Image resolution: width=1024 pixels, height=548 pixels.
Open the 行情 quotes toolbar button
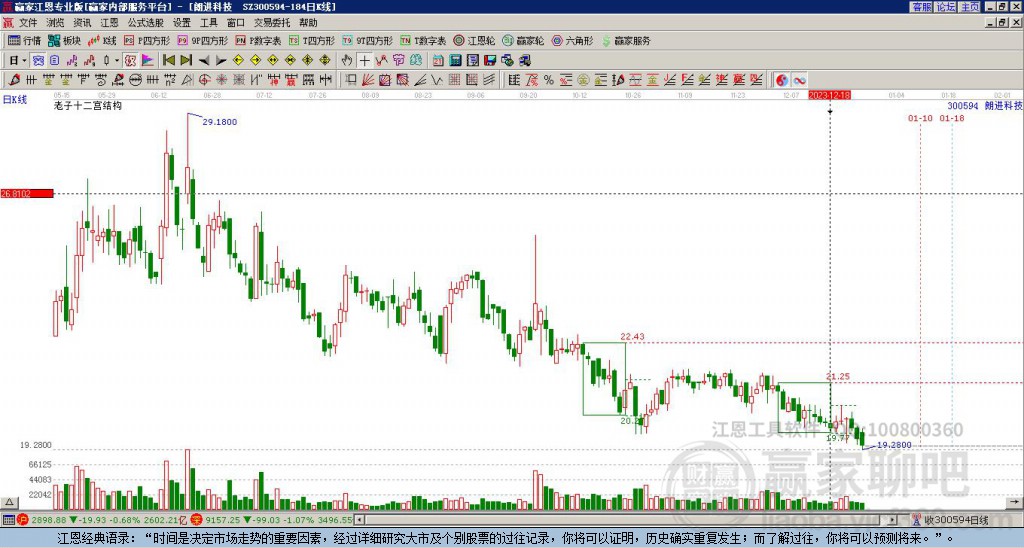tap(24, 40)
